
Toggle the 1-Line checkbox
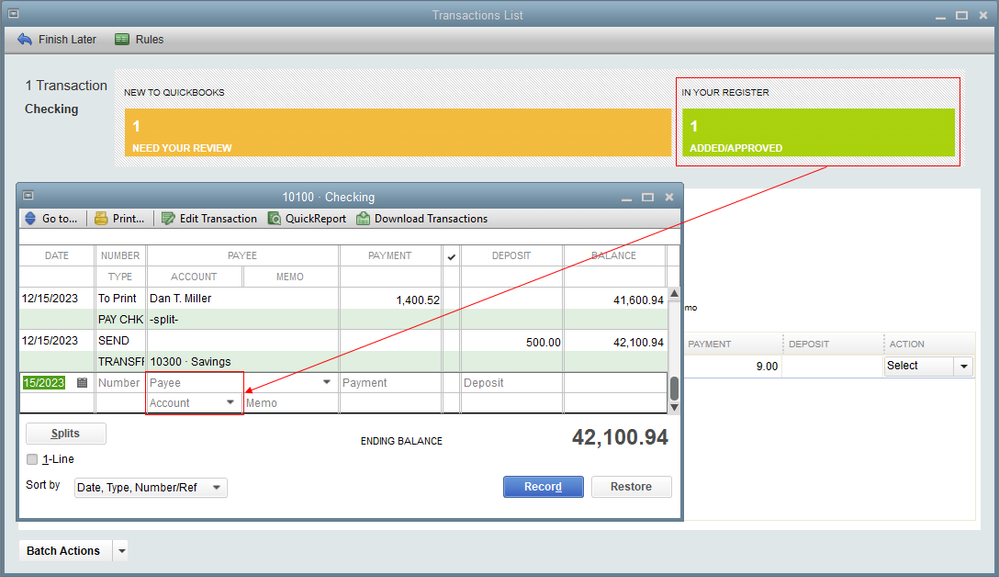point(32,459)
